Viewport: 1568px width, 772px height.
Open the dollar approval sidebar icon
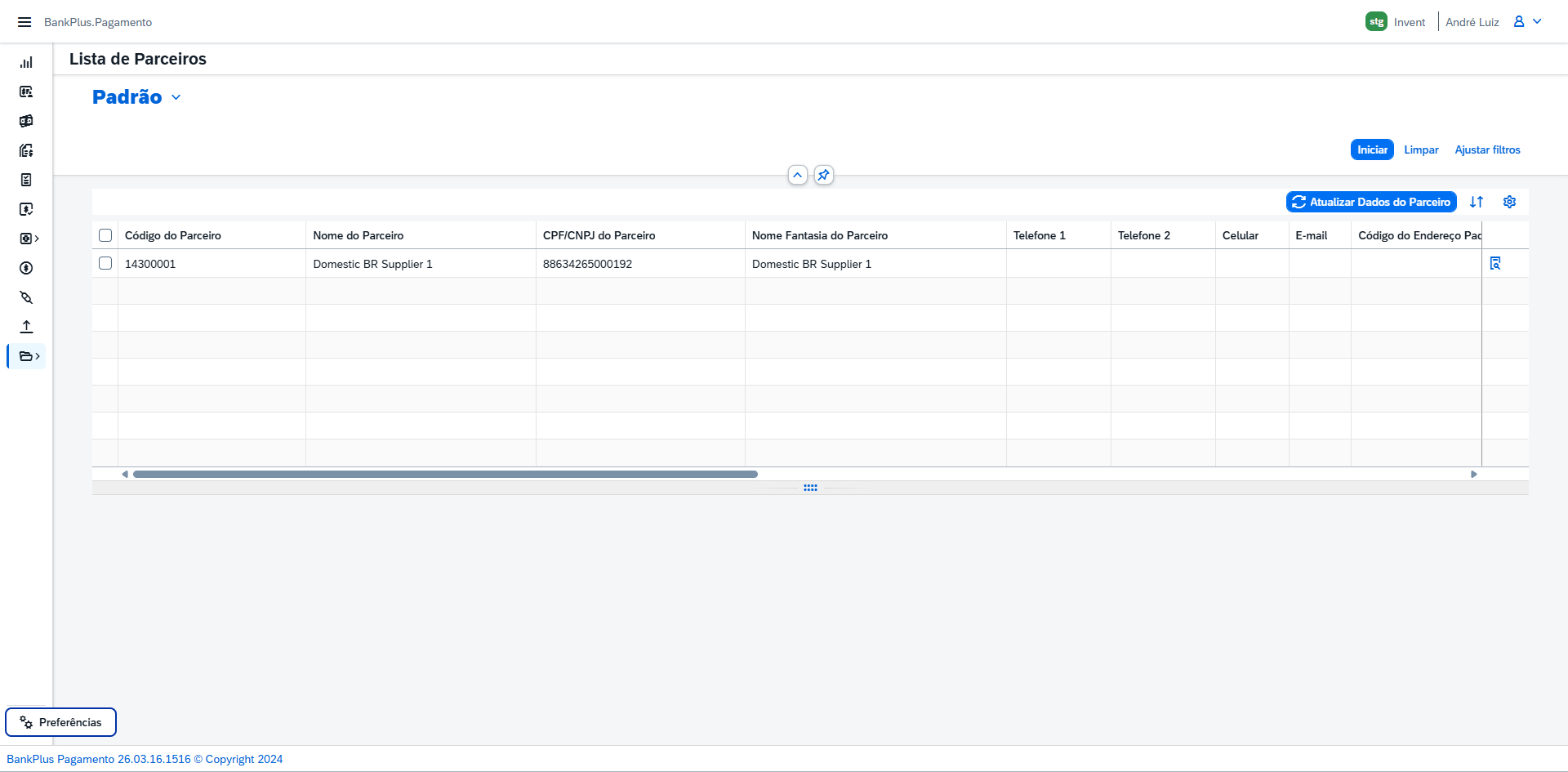pos(26,210)
